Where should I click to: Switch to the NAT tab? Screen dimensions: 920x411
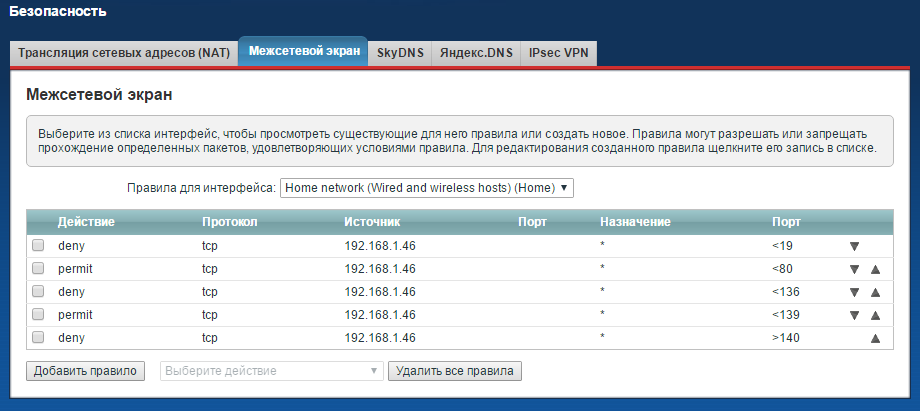124,53
